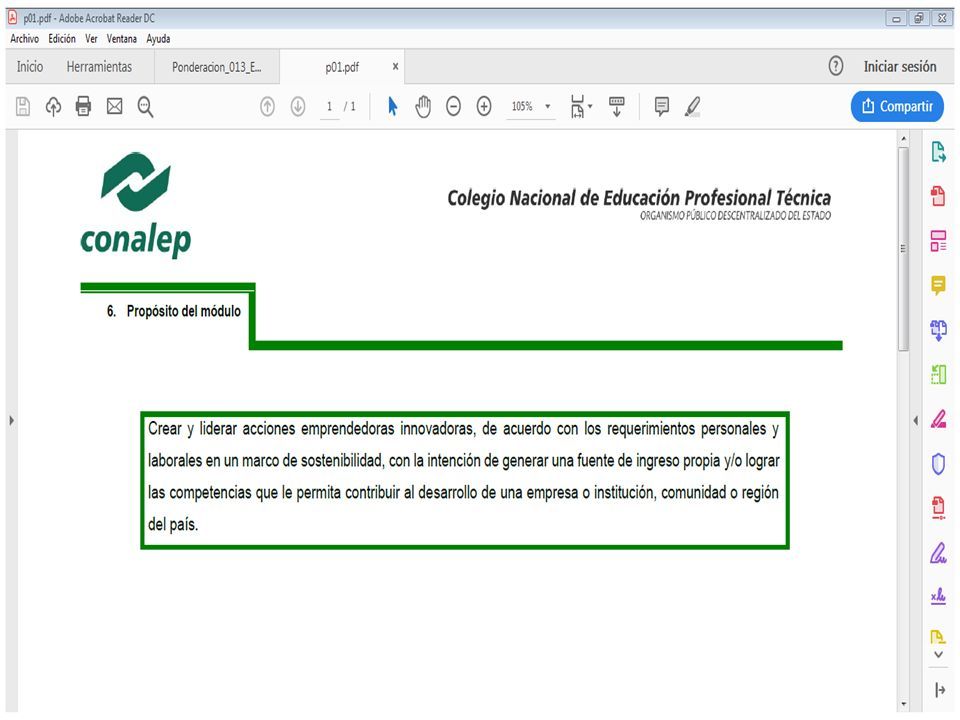Open the yellow sidebar tool icon
This screenshot has width=960, height=720.
(x=937, y=637)
